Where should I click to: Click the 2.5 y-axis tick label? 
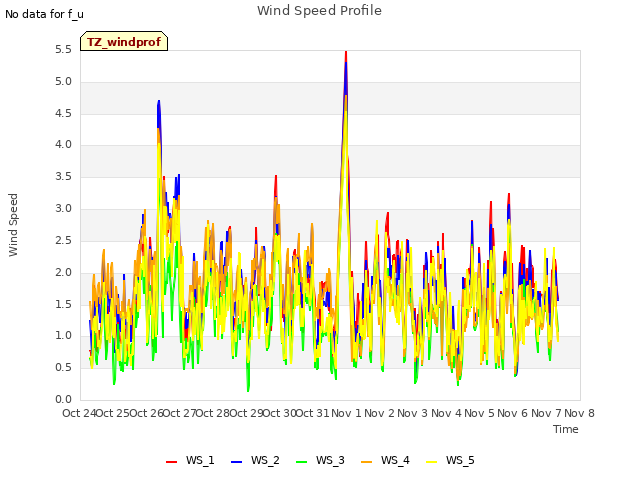pyautogui.click(x=63, y=240)
